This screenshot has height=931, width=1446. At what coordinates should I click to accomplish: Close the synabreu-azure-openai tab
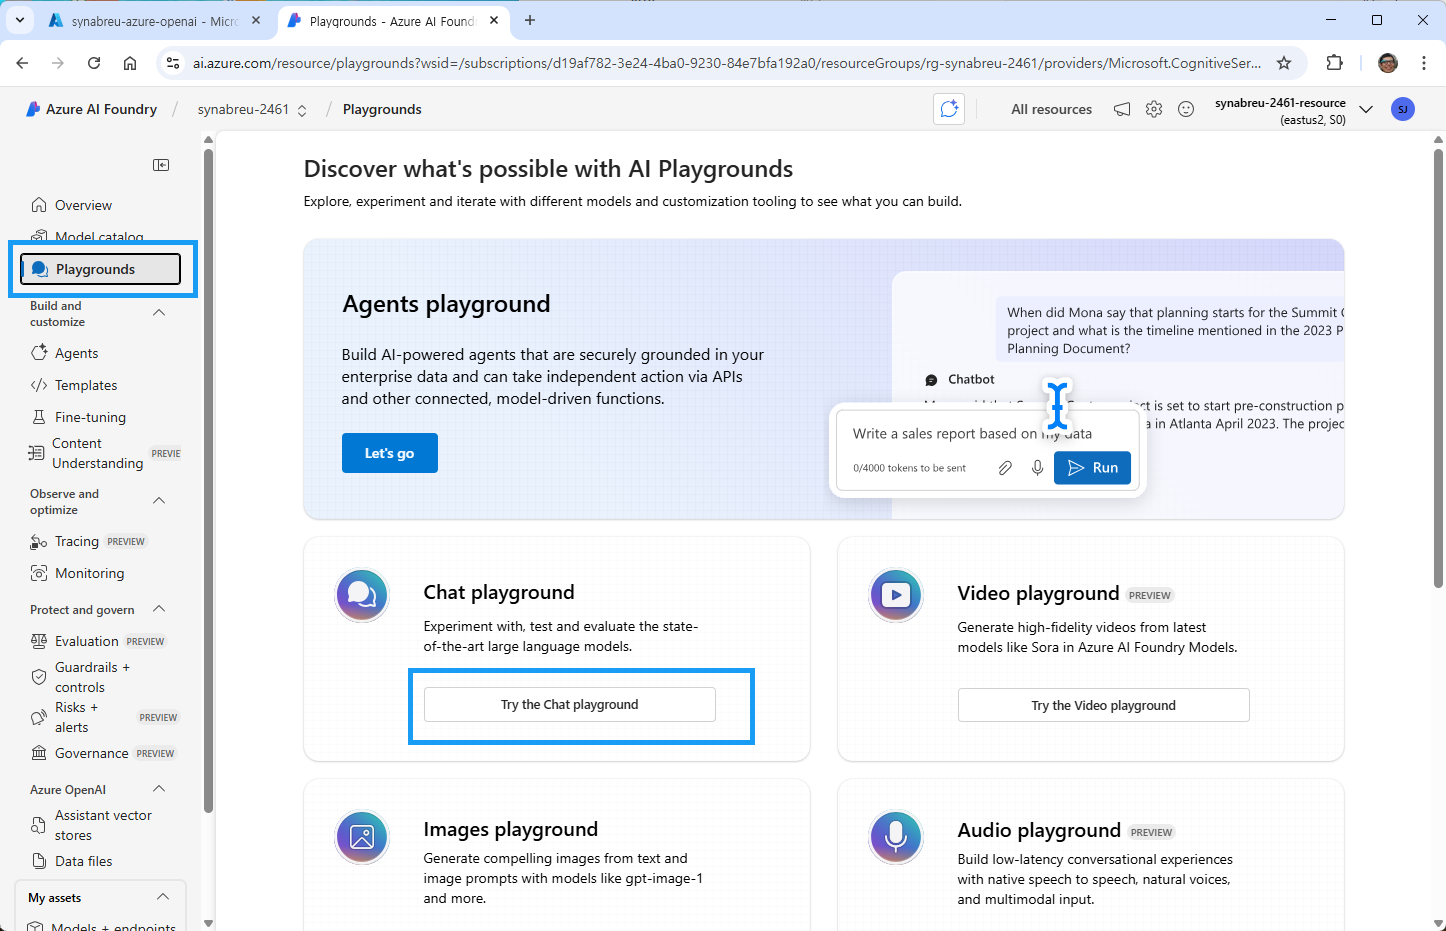coord(255,20)
